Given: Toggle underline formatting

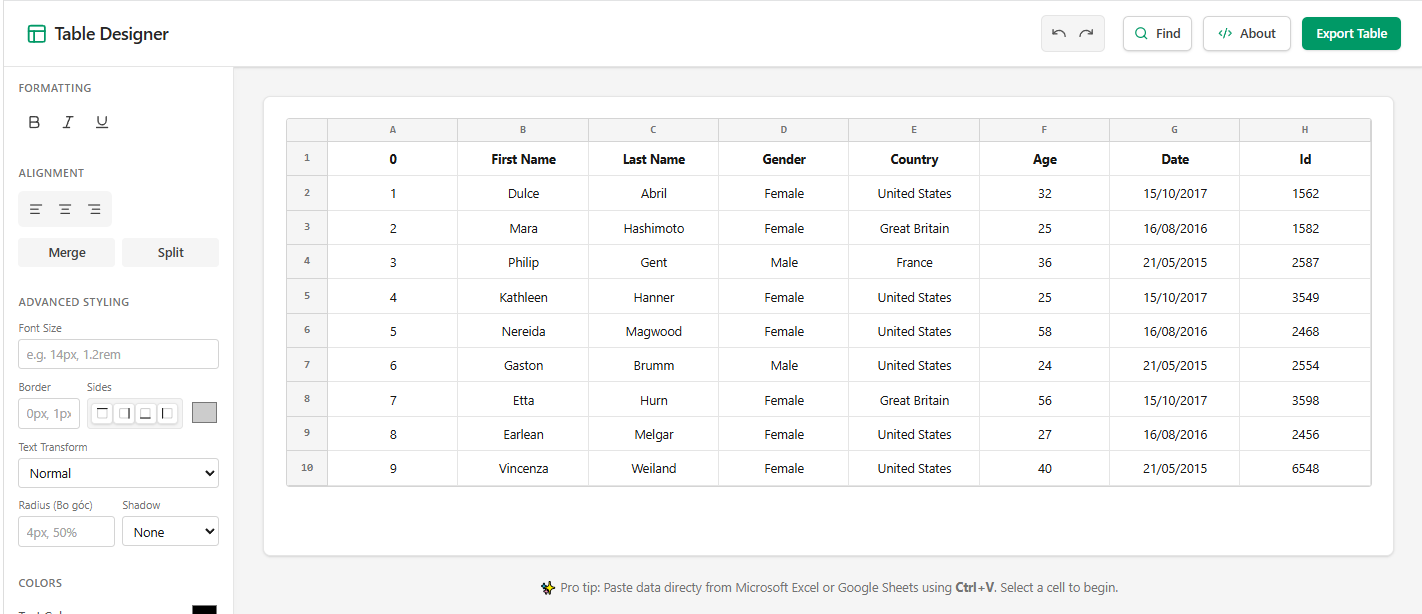Looking at the screenshot, I should [x=102, y=122].
